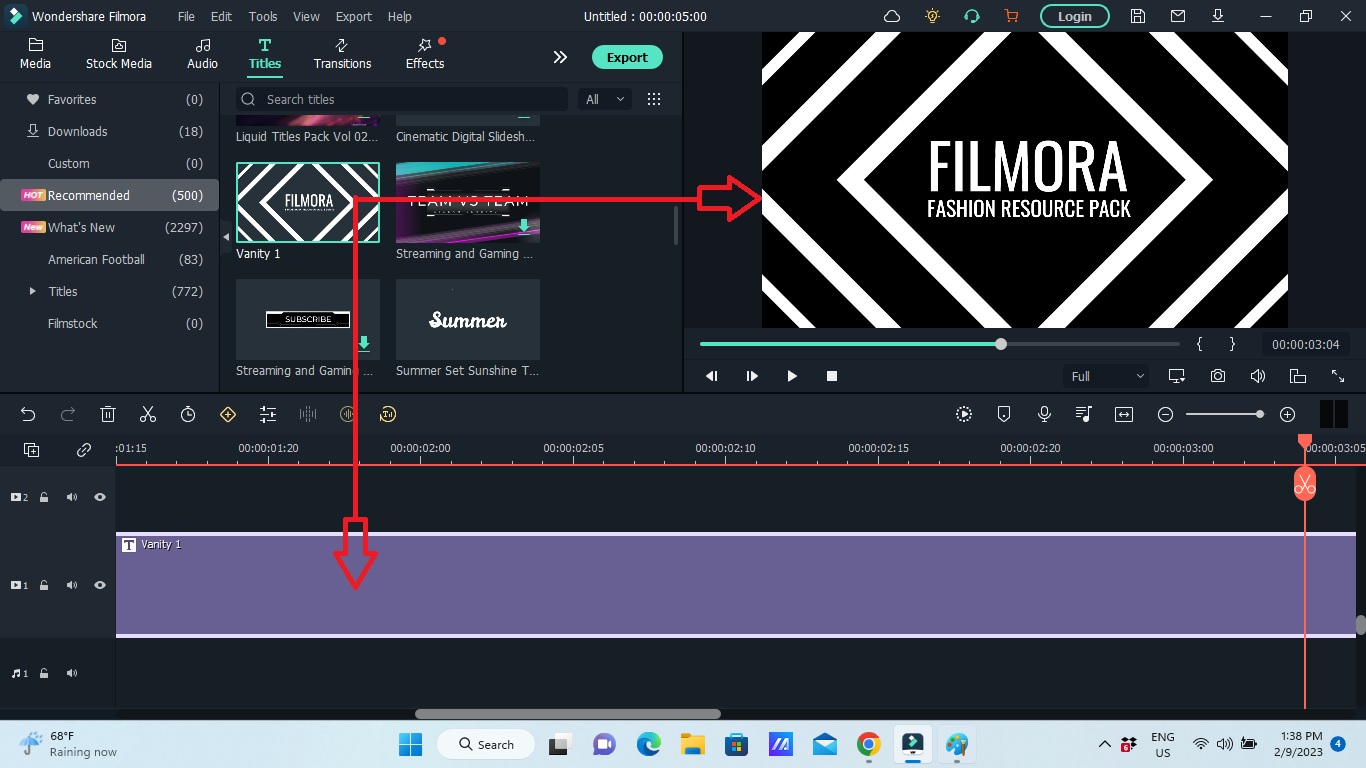Image resolution: width=1366 pixels, height=768 pixels.
Task: Open the Tools menu
Action: coord(263,16)
